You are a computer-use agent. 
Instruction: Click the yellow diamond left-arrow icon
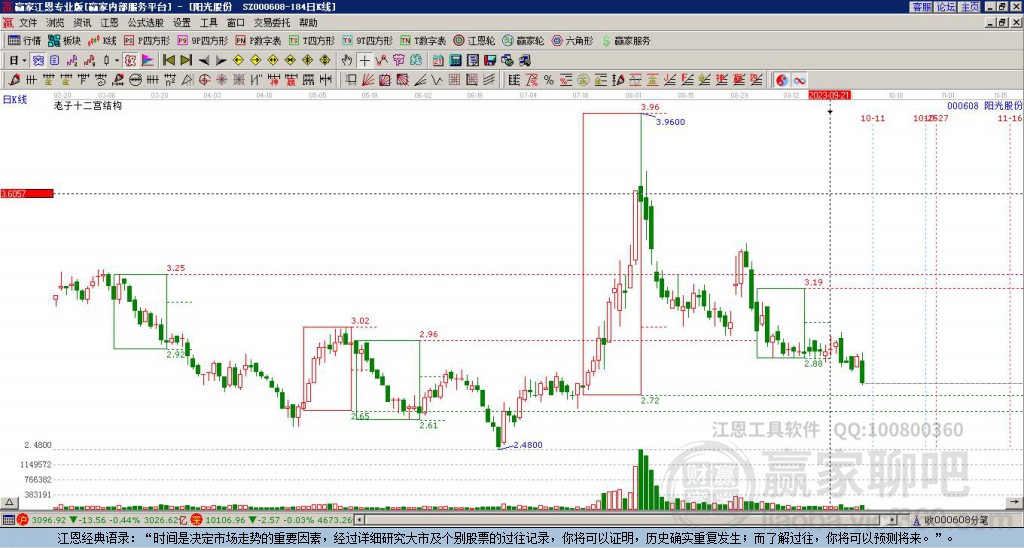[238, 60]
